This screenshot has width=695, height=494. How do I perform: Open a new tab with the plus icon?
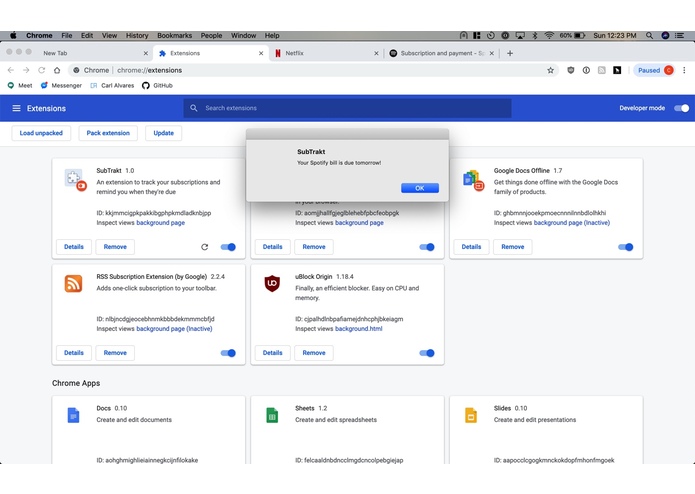pos(510,53)
